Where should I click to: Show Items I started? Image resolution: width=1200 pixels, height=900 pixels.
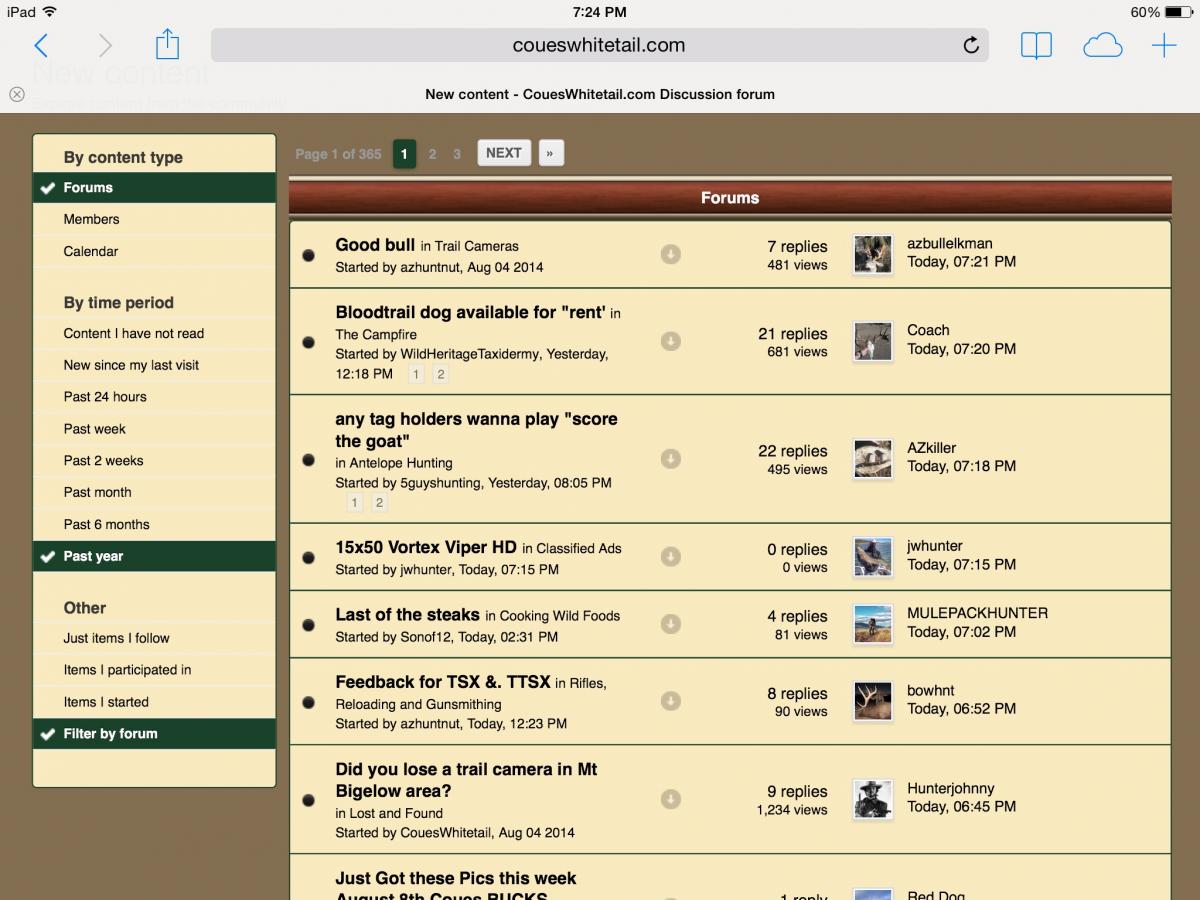click(x=154, y=702)
